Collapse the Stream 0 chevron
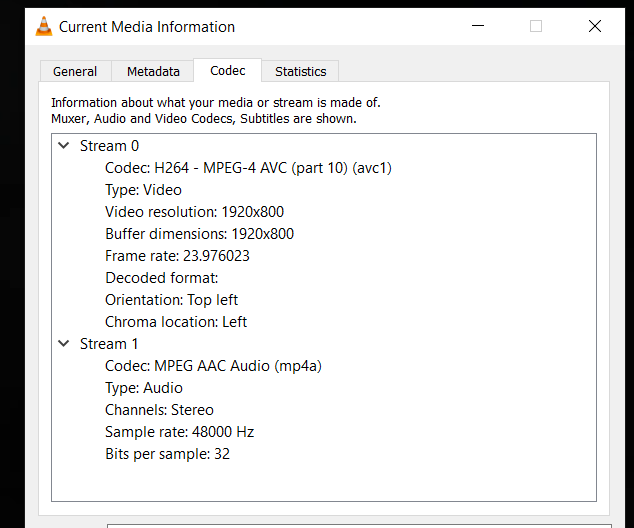 click(64, 146)
